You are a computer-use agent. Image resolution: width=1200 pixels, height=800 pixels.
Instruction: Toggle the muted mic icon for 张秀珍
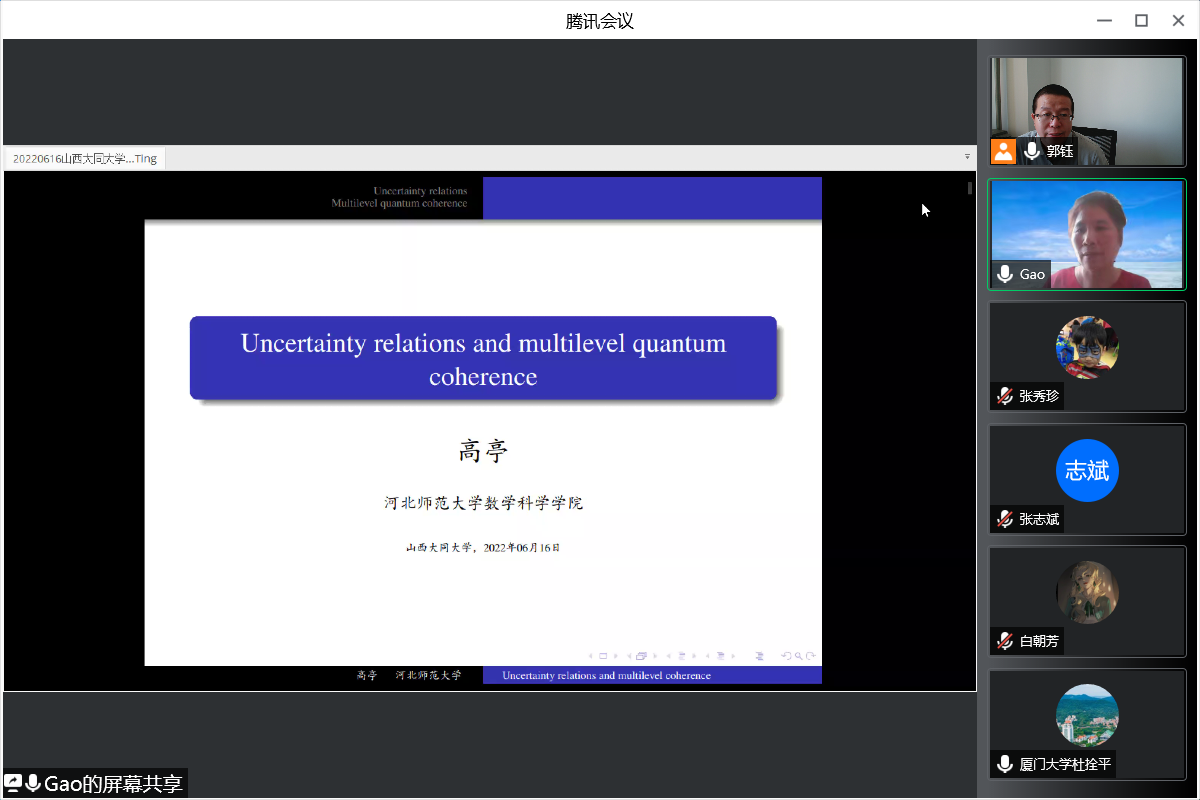(x=1005, y=396)
